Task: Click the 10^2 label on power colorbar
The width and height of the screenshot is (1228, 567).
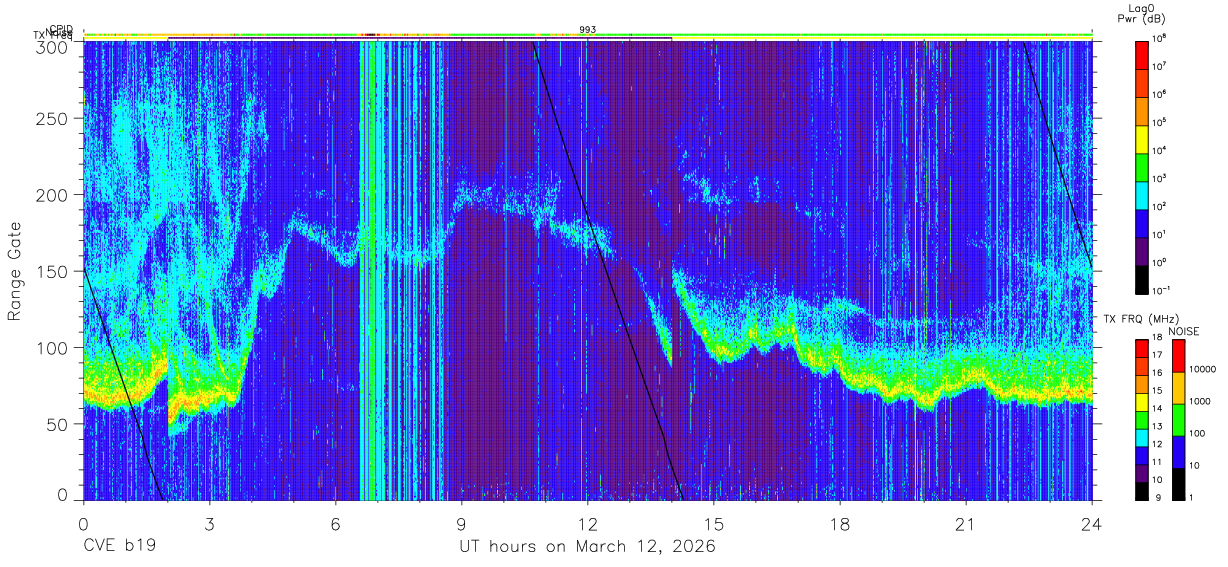Action: (1160, 206)
